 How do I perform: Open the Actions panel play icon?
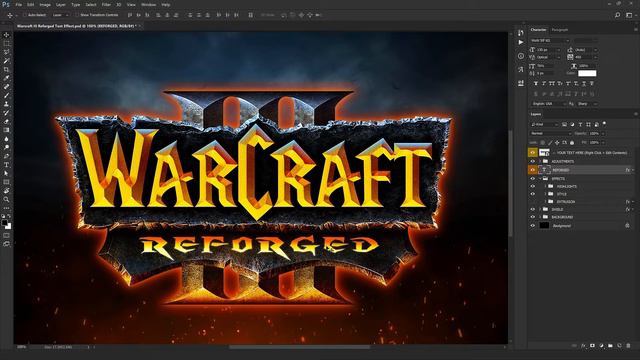click(521, 42)
